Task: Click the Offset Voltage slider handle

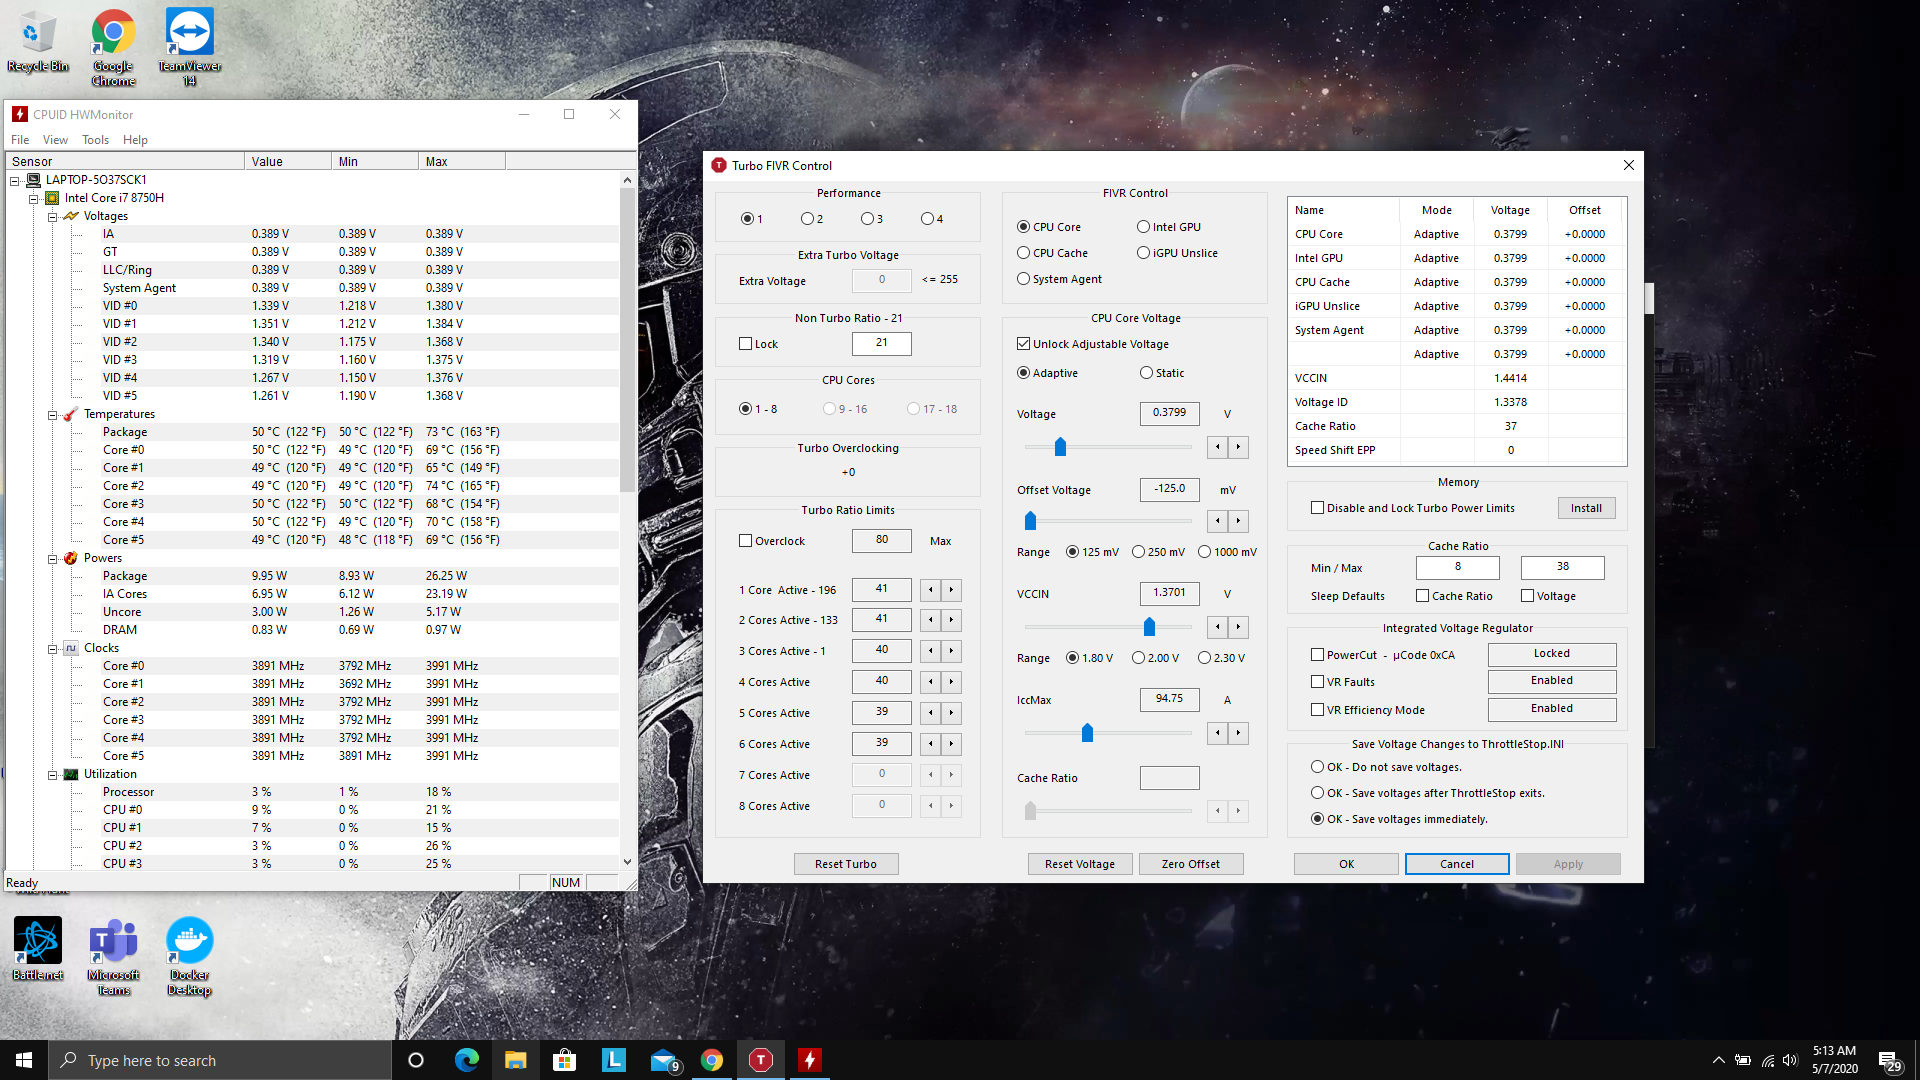Action: [1030, 521]
